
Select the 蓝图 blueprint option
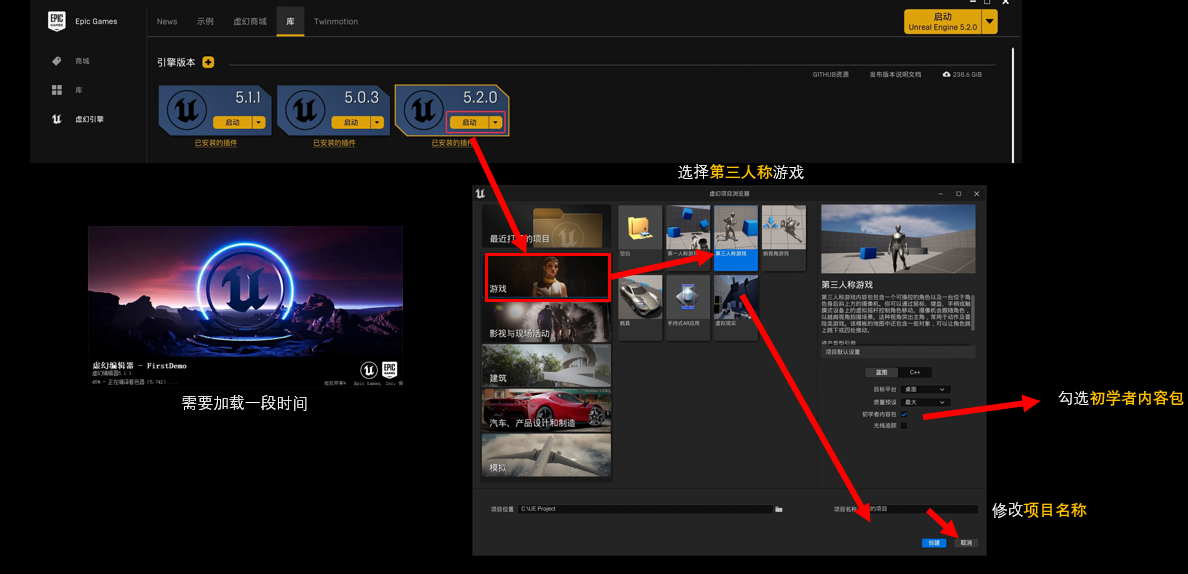[x=882, y=372]
